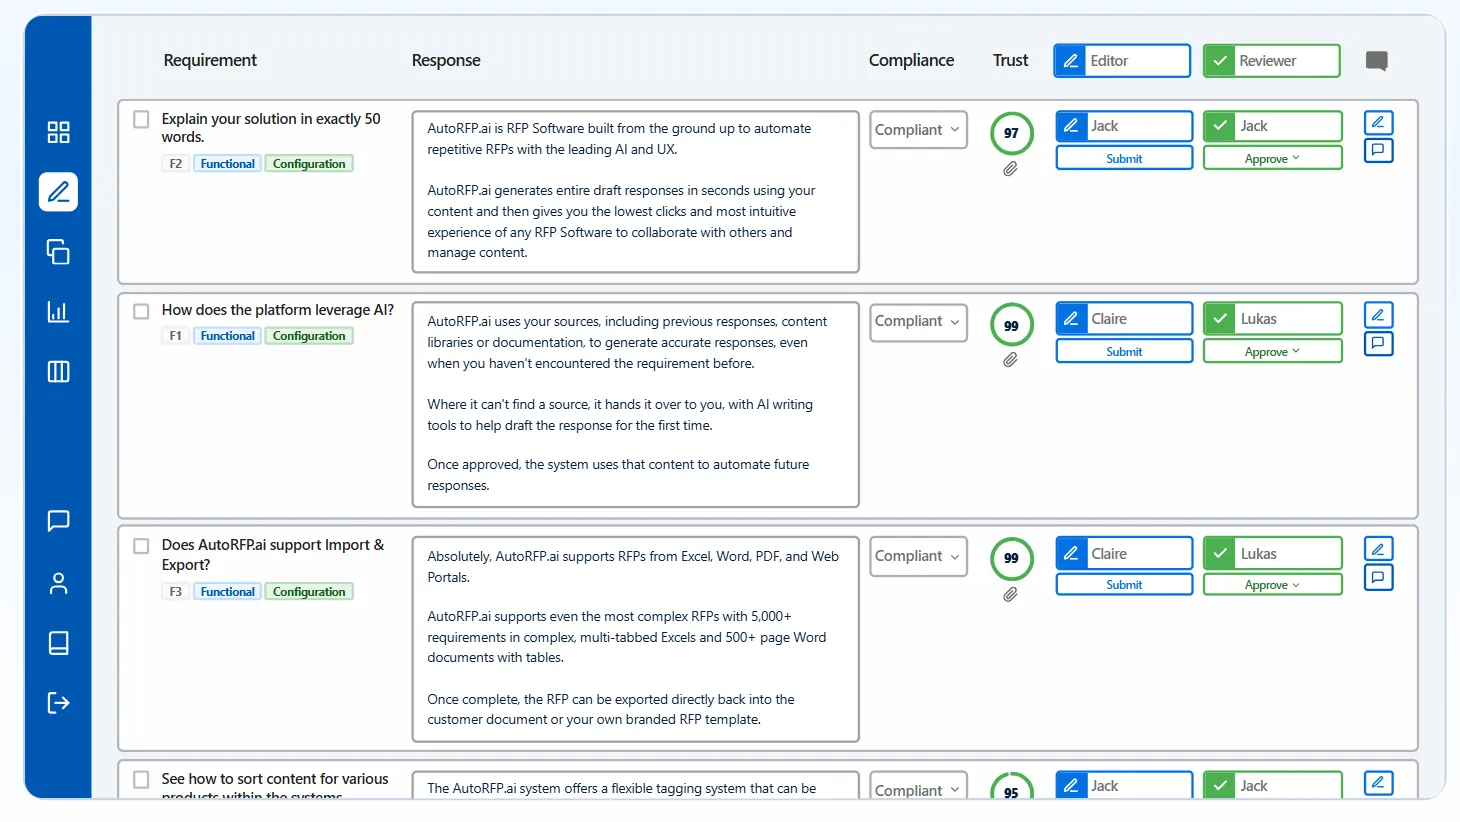
Task: Check the 'How does the platform leverage AI?' checkbox
Action: 141,311
